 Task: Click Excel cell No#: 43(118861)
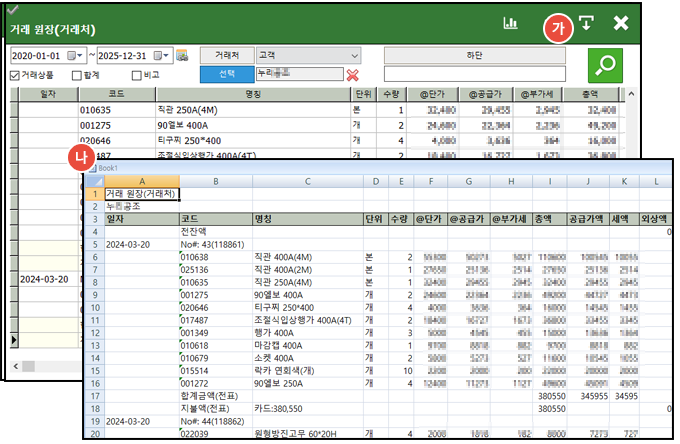pyautogui.click(x=216, y=245)
